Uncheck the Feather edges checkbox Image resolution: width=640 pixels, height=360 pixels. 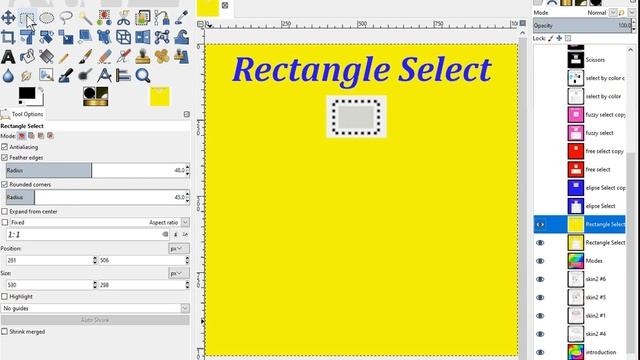(x=4, y=157)
